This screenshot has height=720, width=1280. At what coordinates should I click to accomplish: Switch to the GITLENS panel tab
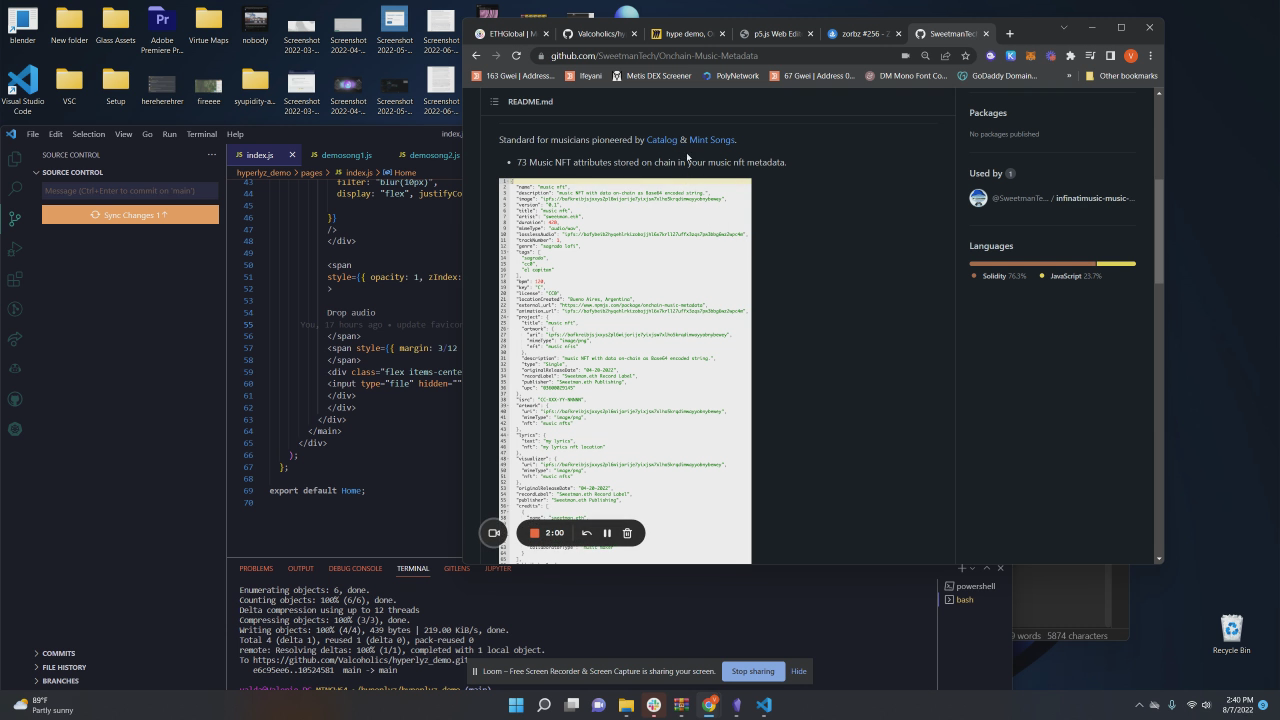click(457, 568)
